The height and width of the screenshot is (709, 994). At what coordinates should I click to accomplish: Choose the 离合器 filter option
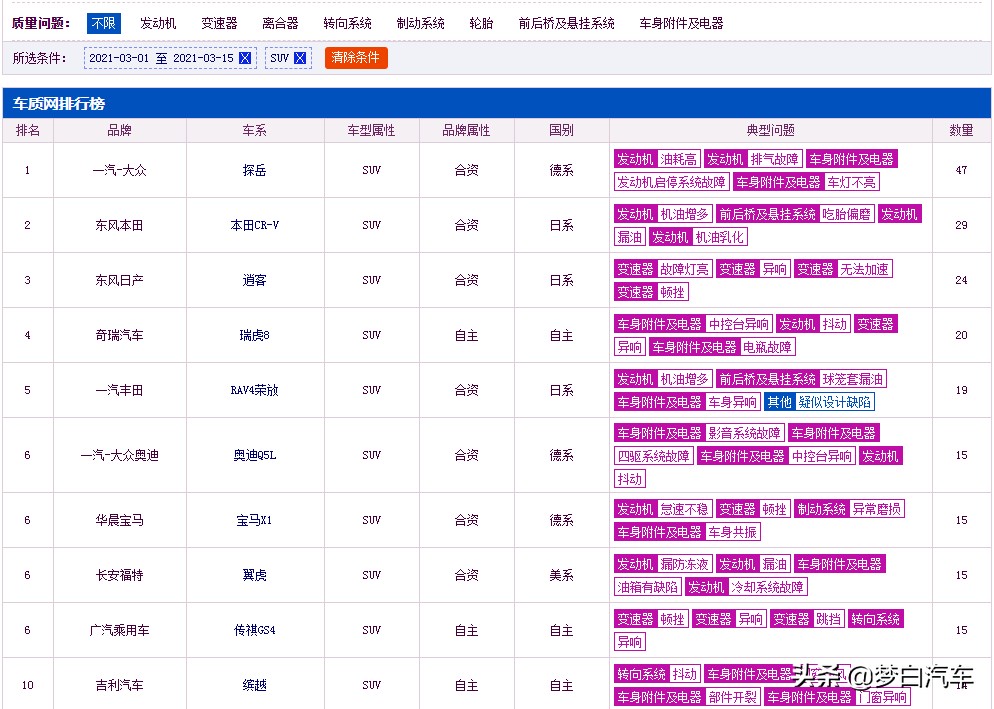pyautogui.click(x=280, y=23)
